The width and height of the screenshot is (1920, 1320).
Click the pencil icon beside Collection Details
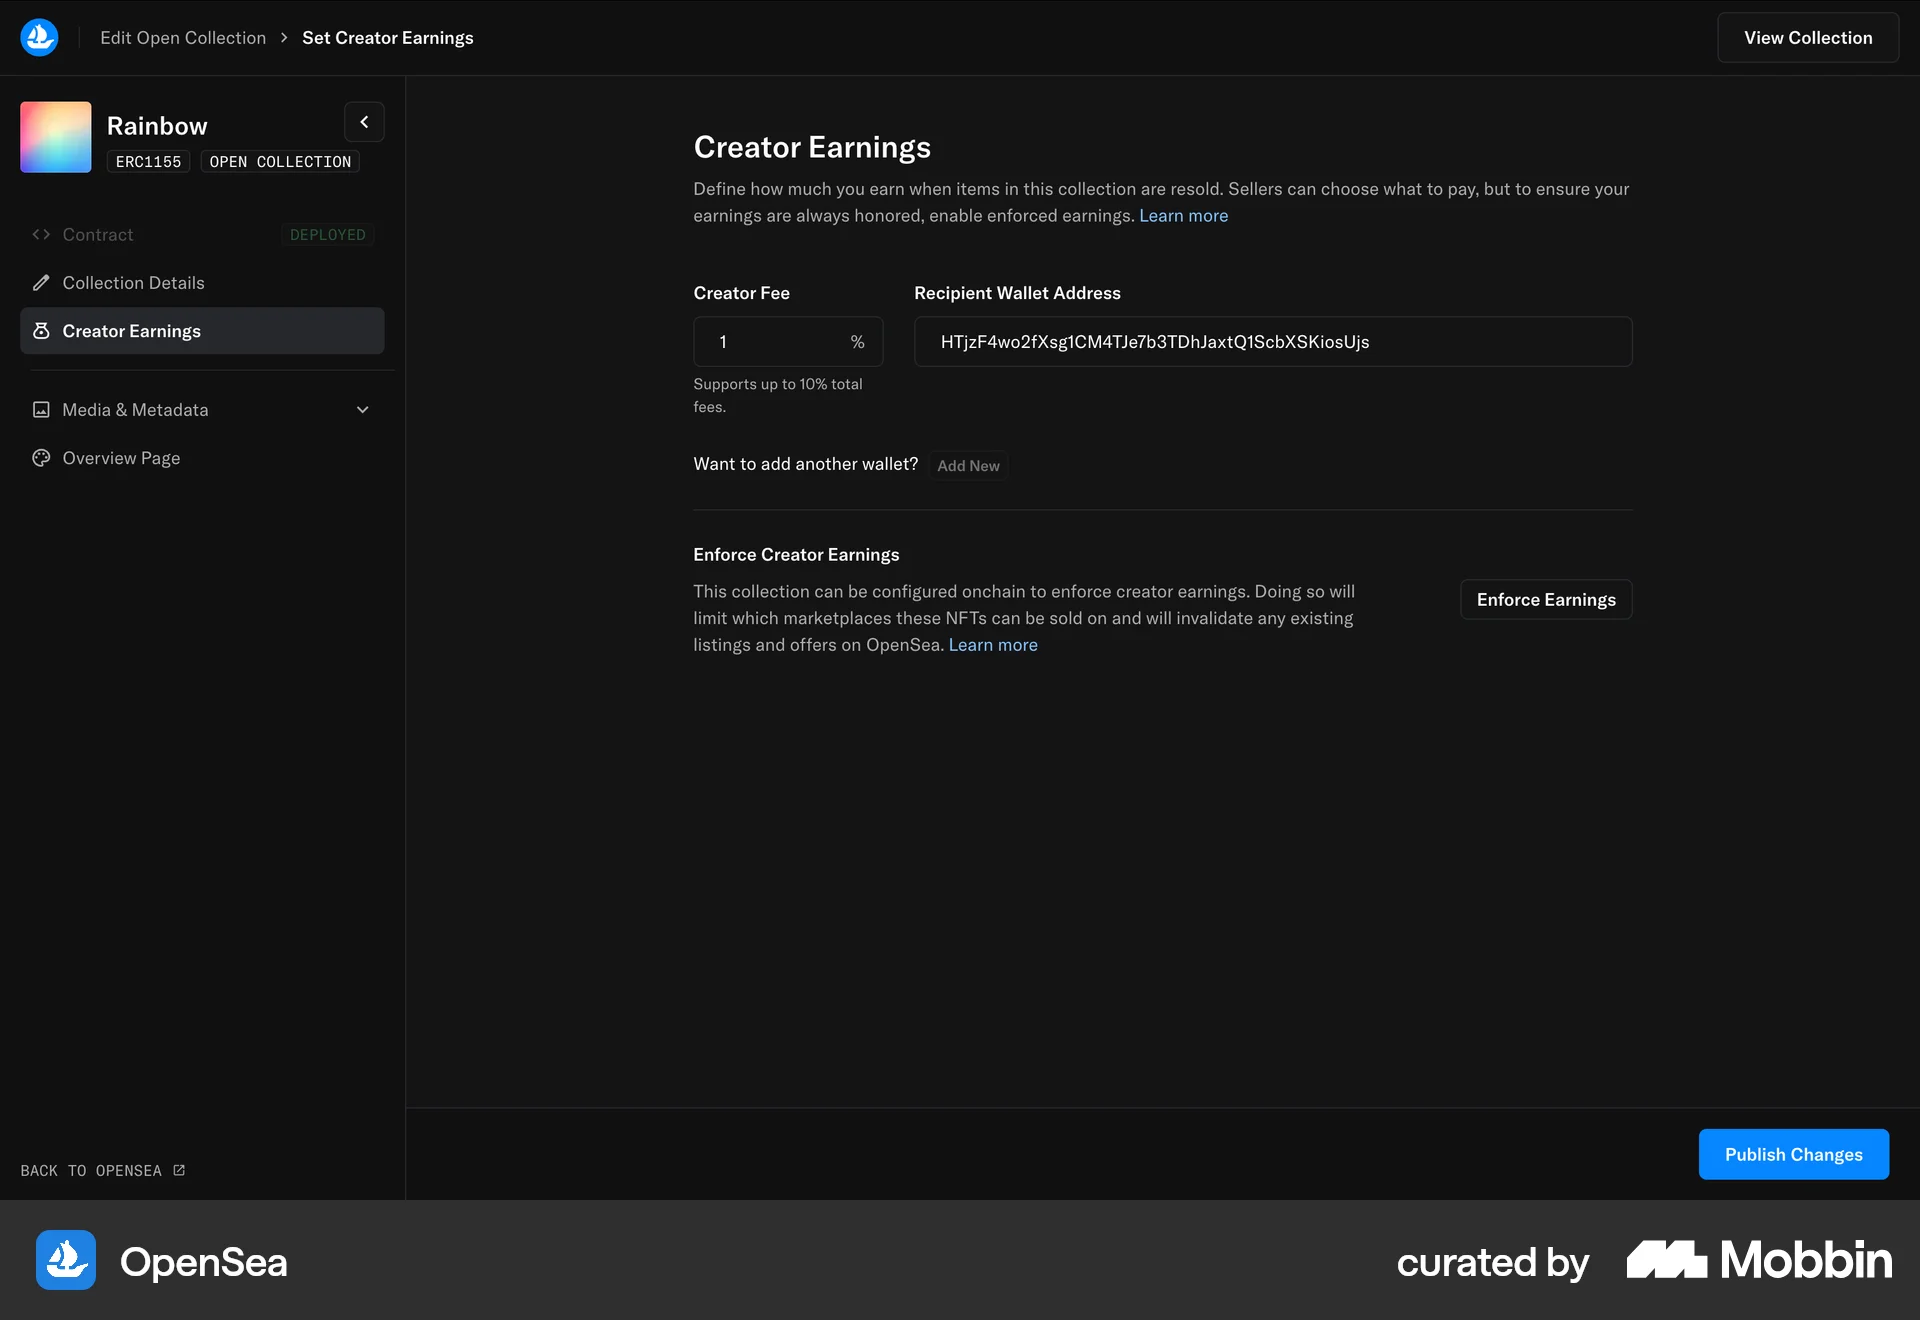coord(41,282)
